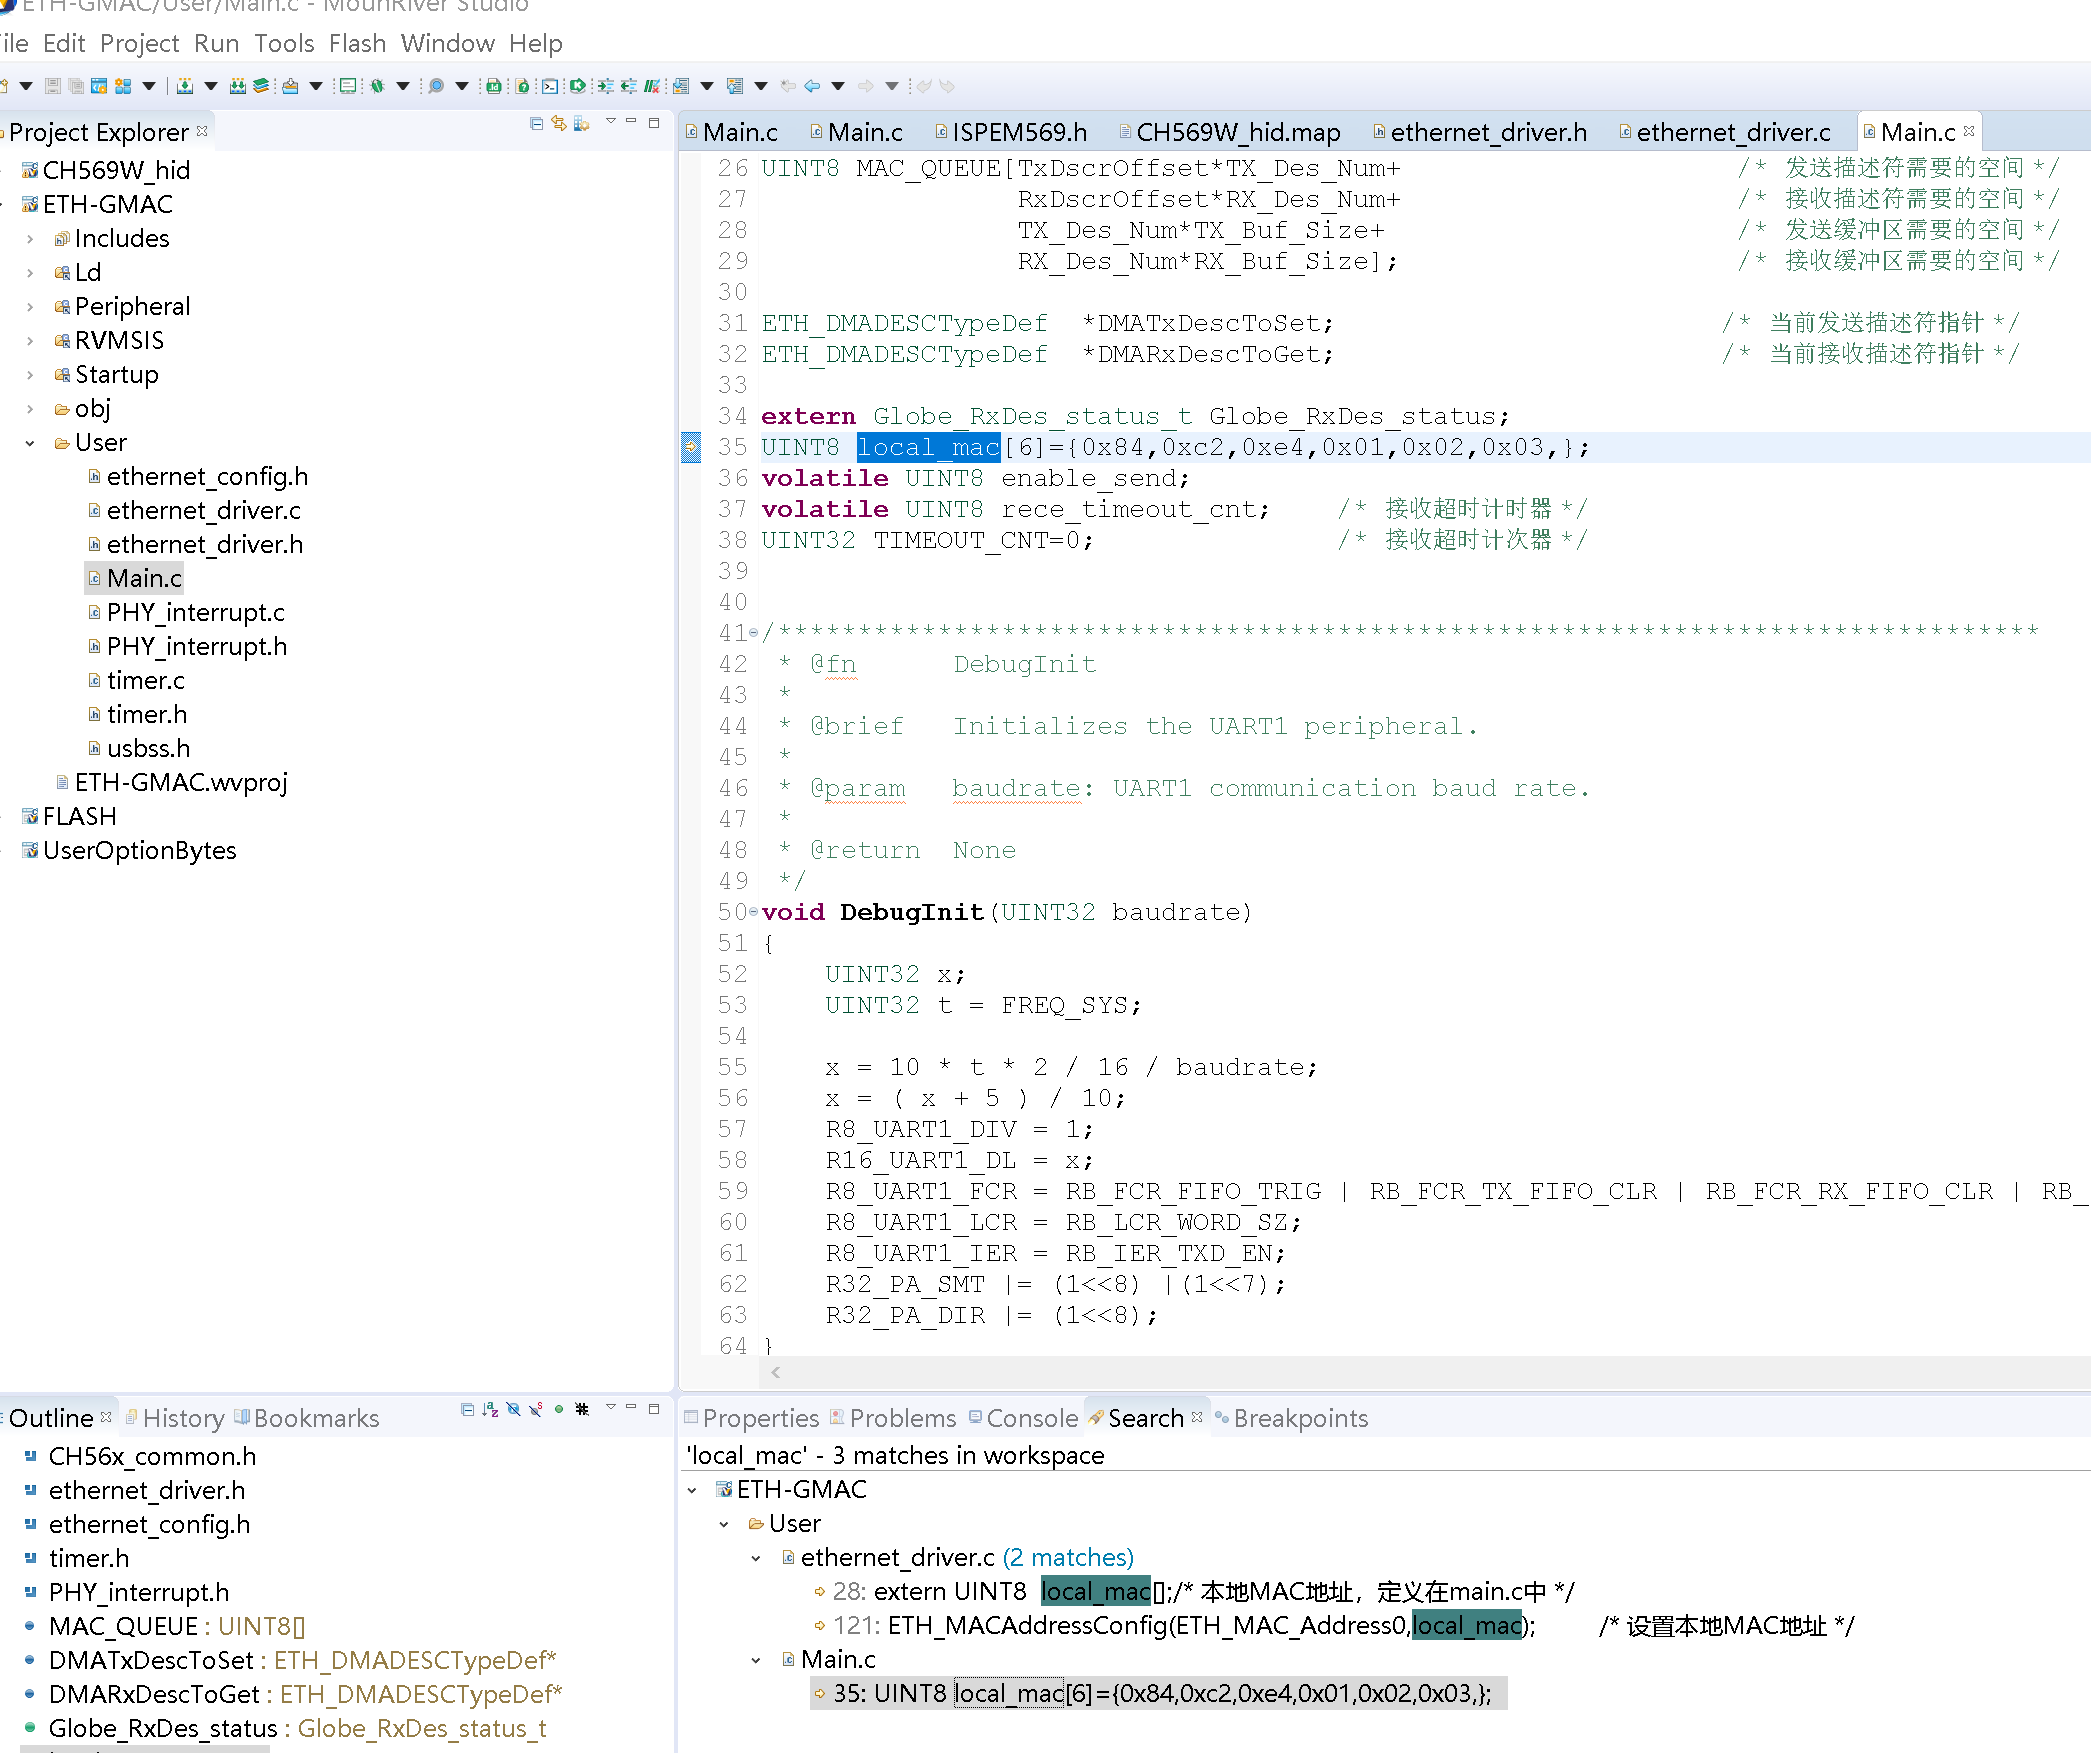Click the Debug bug icon
The width and height of the screenshot is (2091, 1753).
(x=377, y=86)
